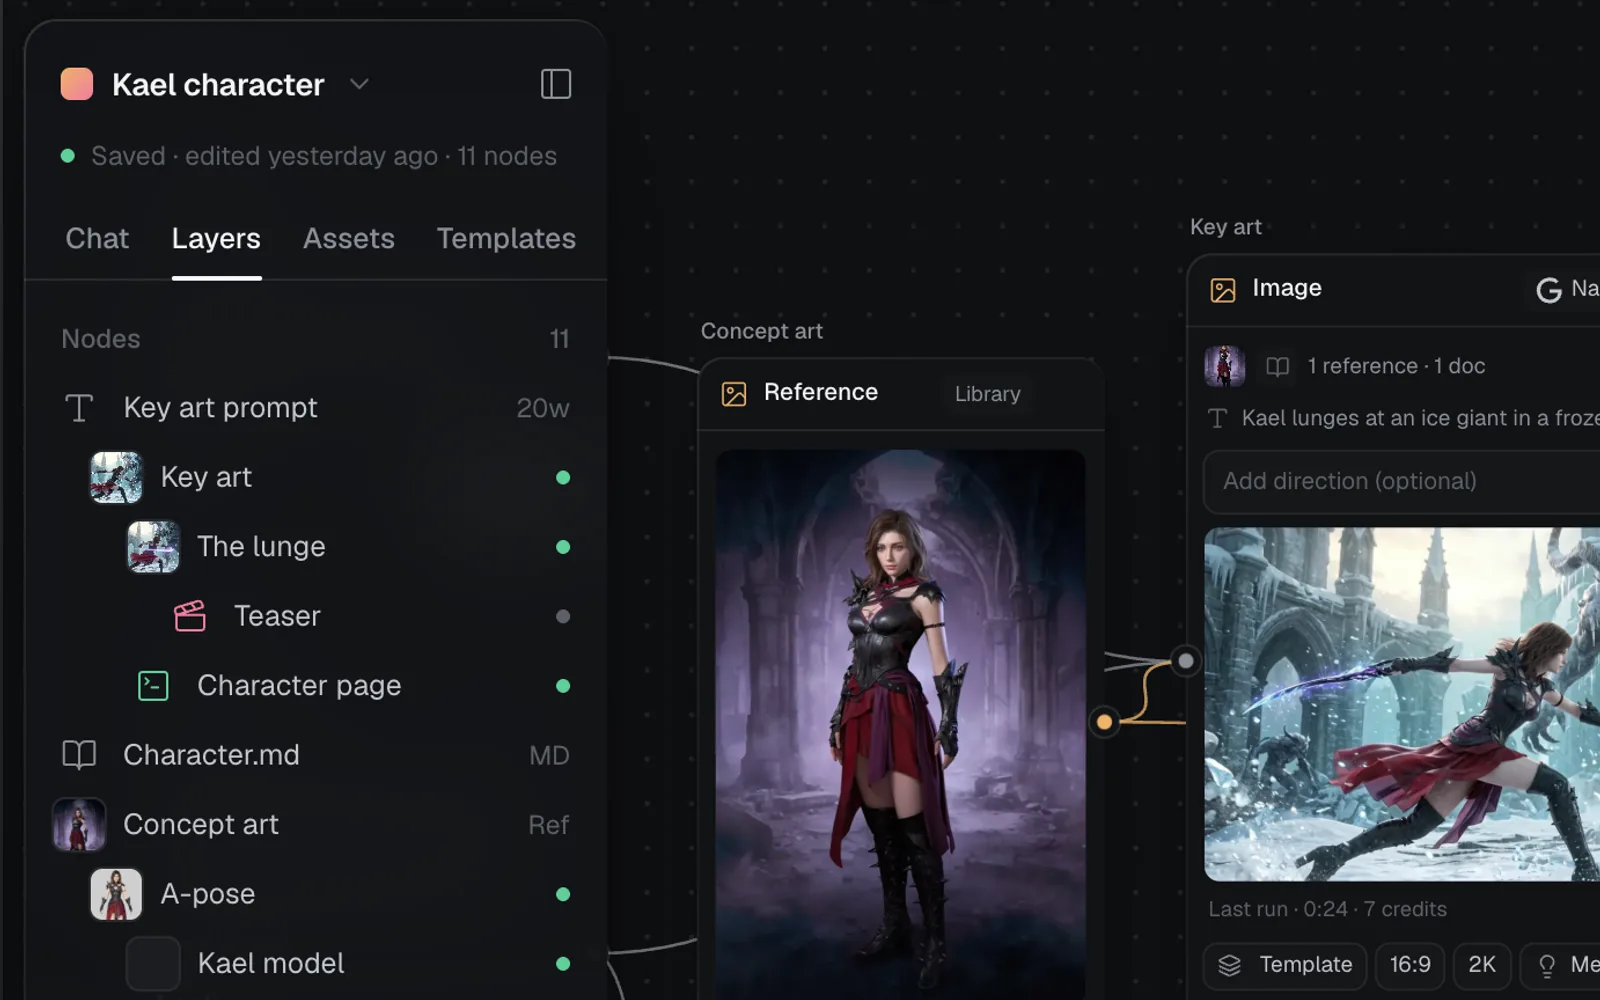Click the Concept art layer thumbnail
This screenshot has width=1600, height=1000.
[79, 825]
